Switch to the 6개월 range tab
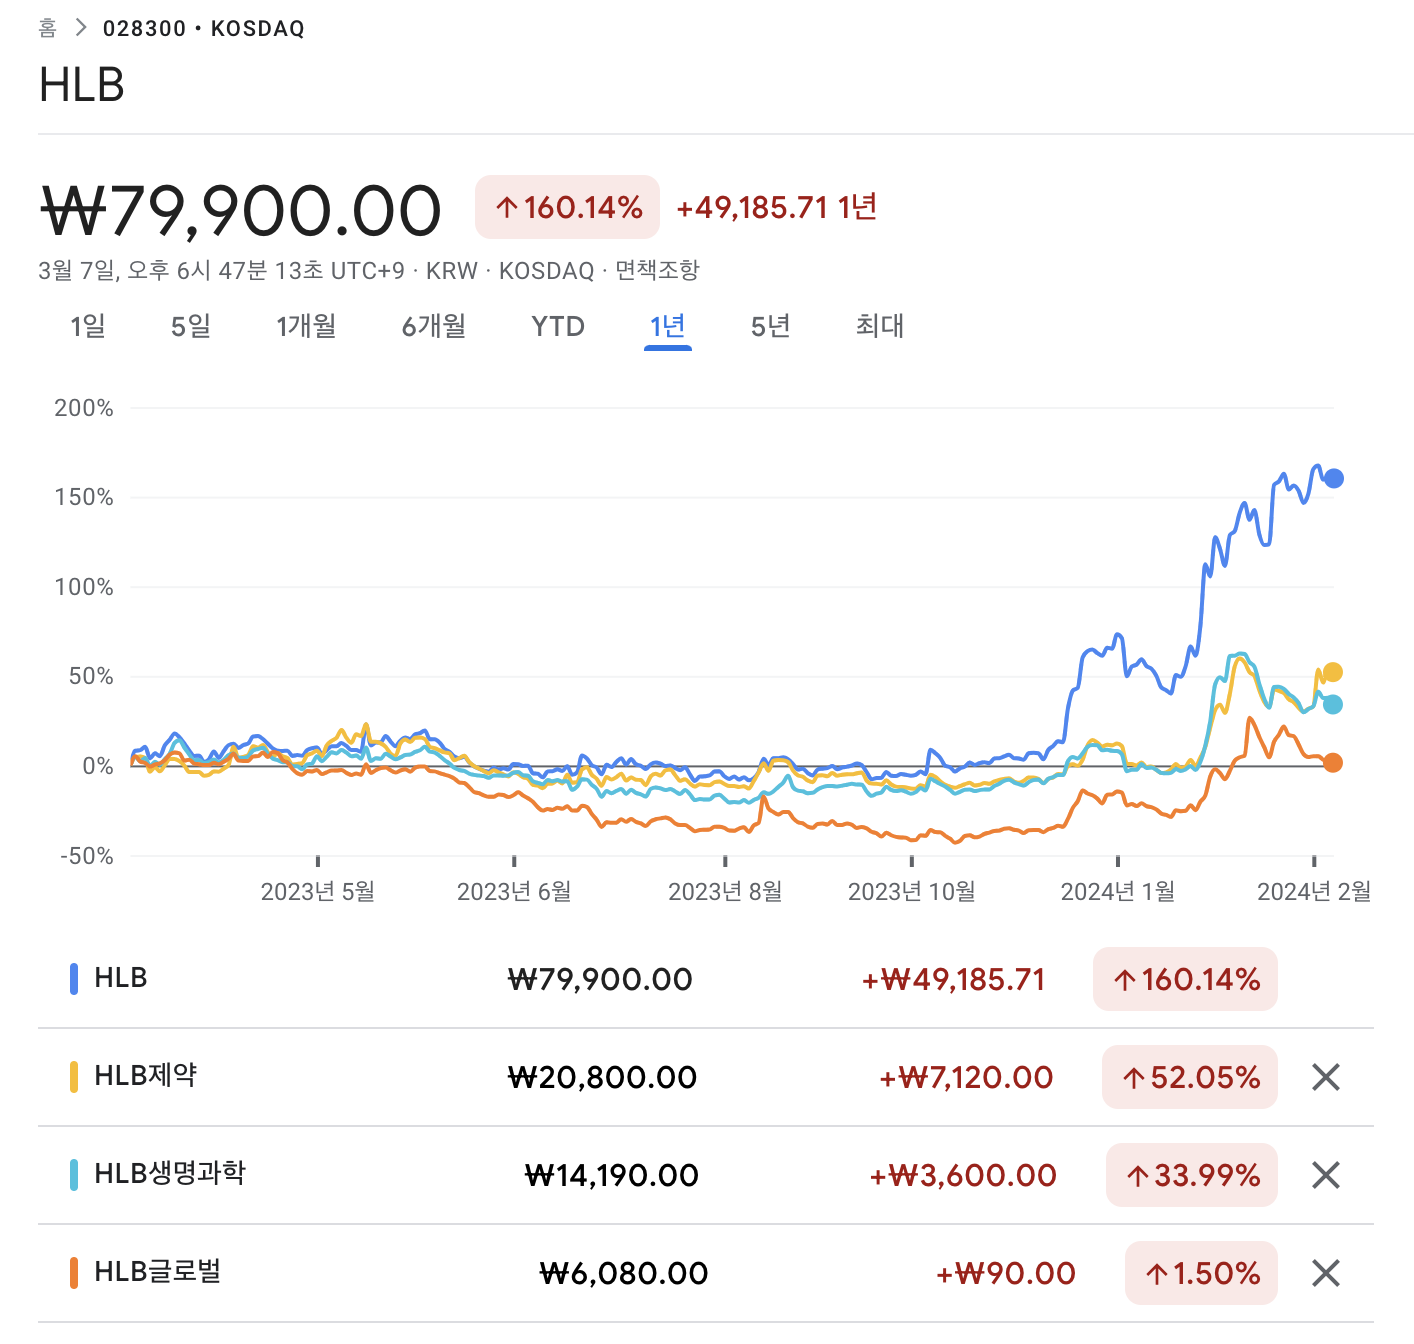 click(434, 326)
